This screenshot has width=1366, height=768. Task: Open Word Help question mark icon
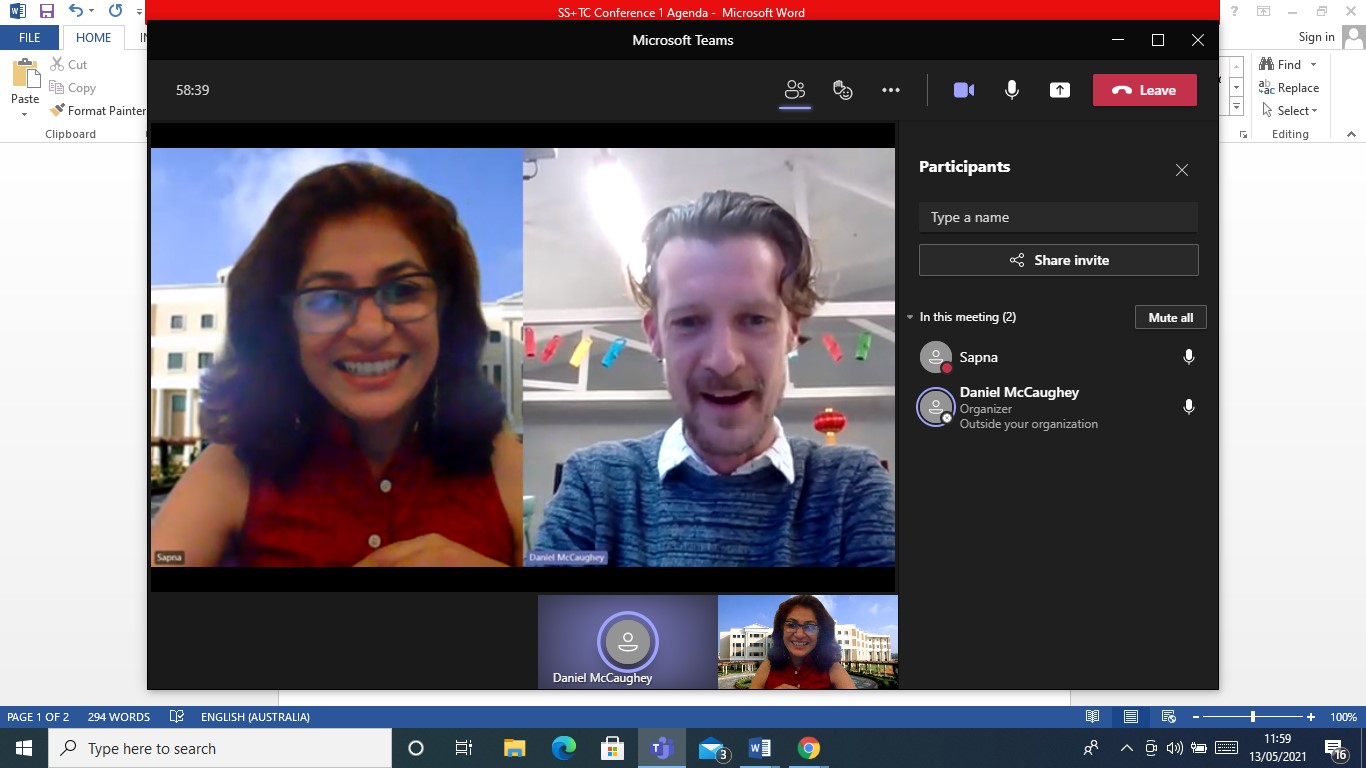[1235, 12]
